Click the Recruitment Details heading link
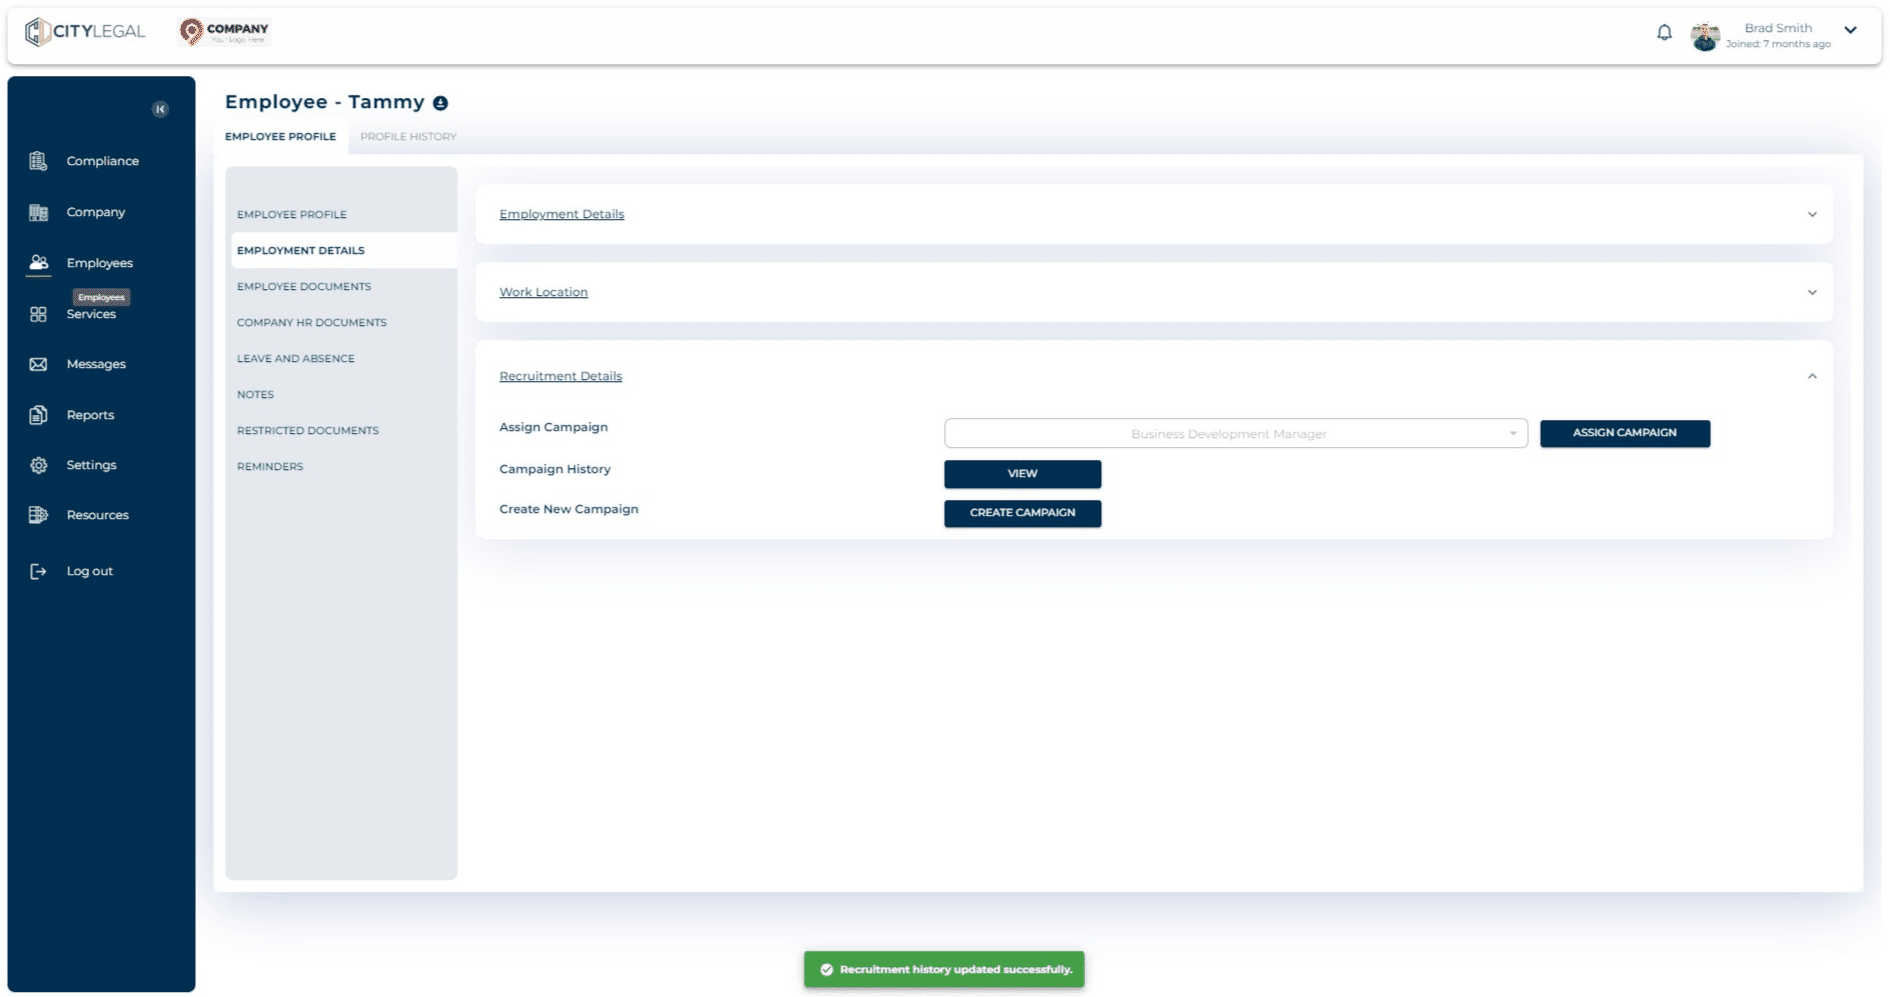 tap(560, 376)
